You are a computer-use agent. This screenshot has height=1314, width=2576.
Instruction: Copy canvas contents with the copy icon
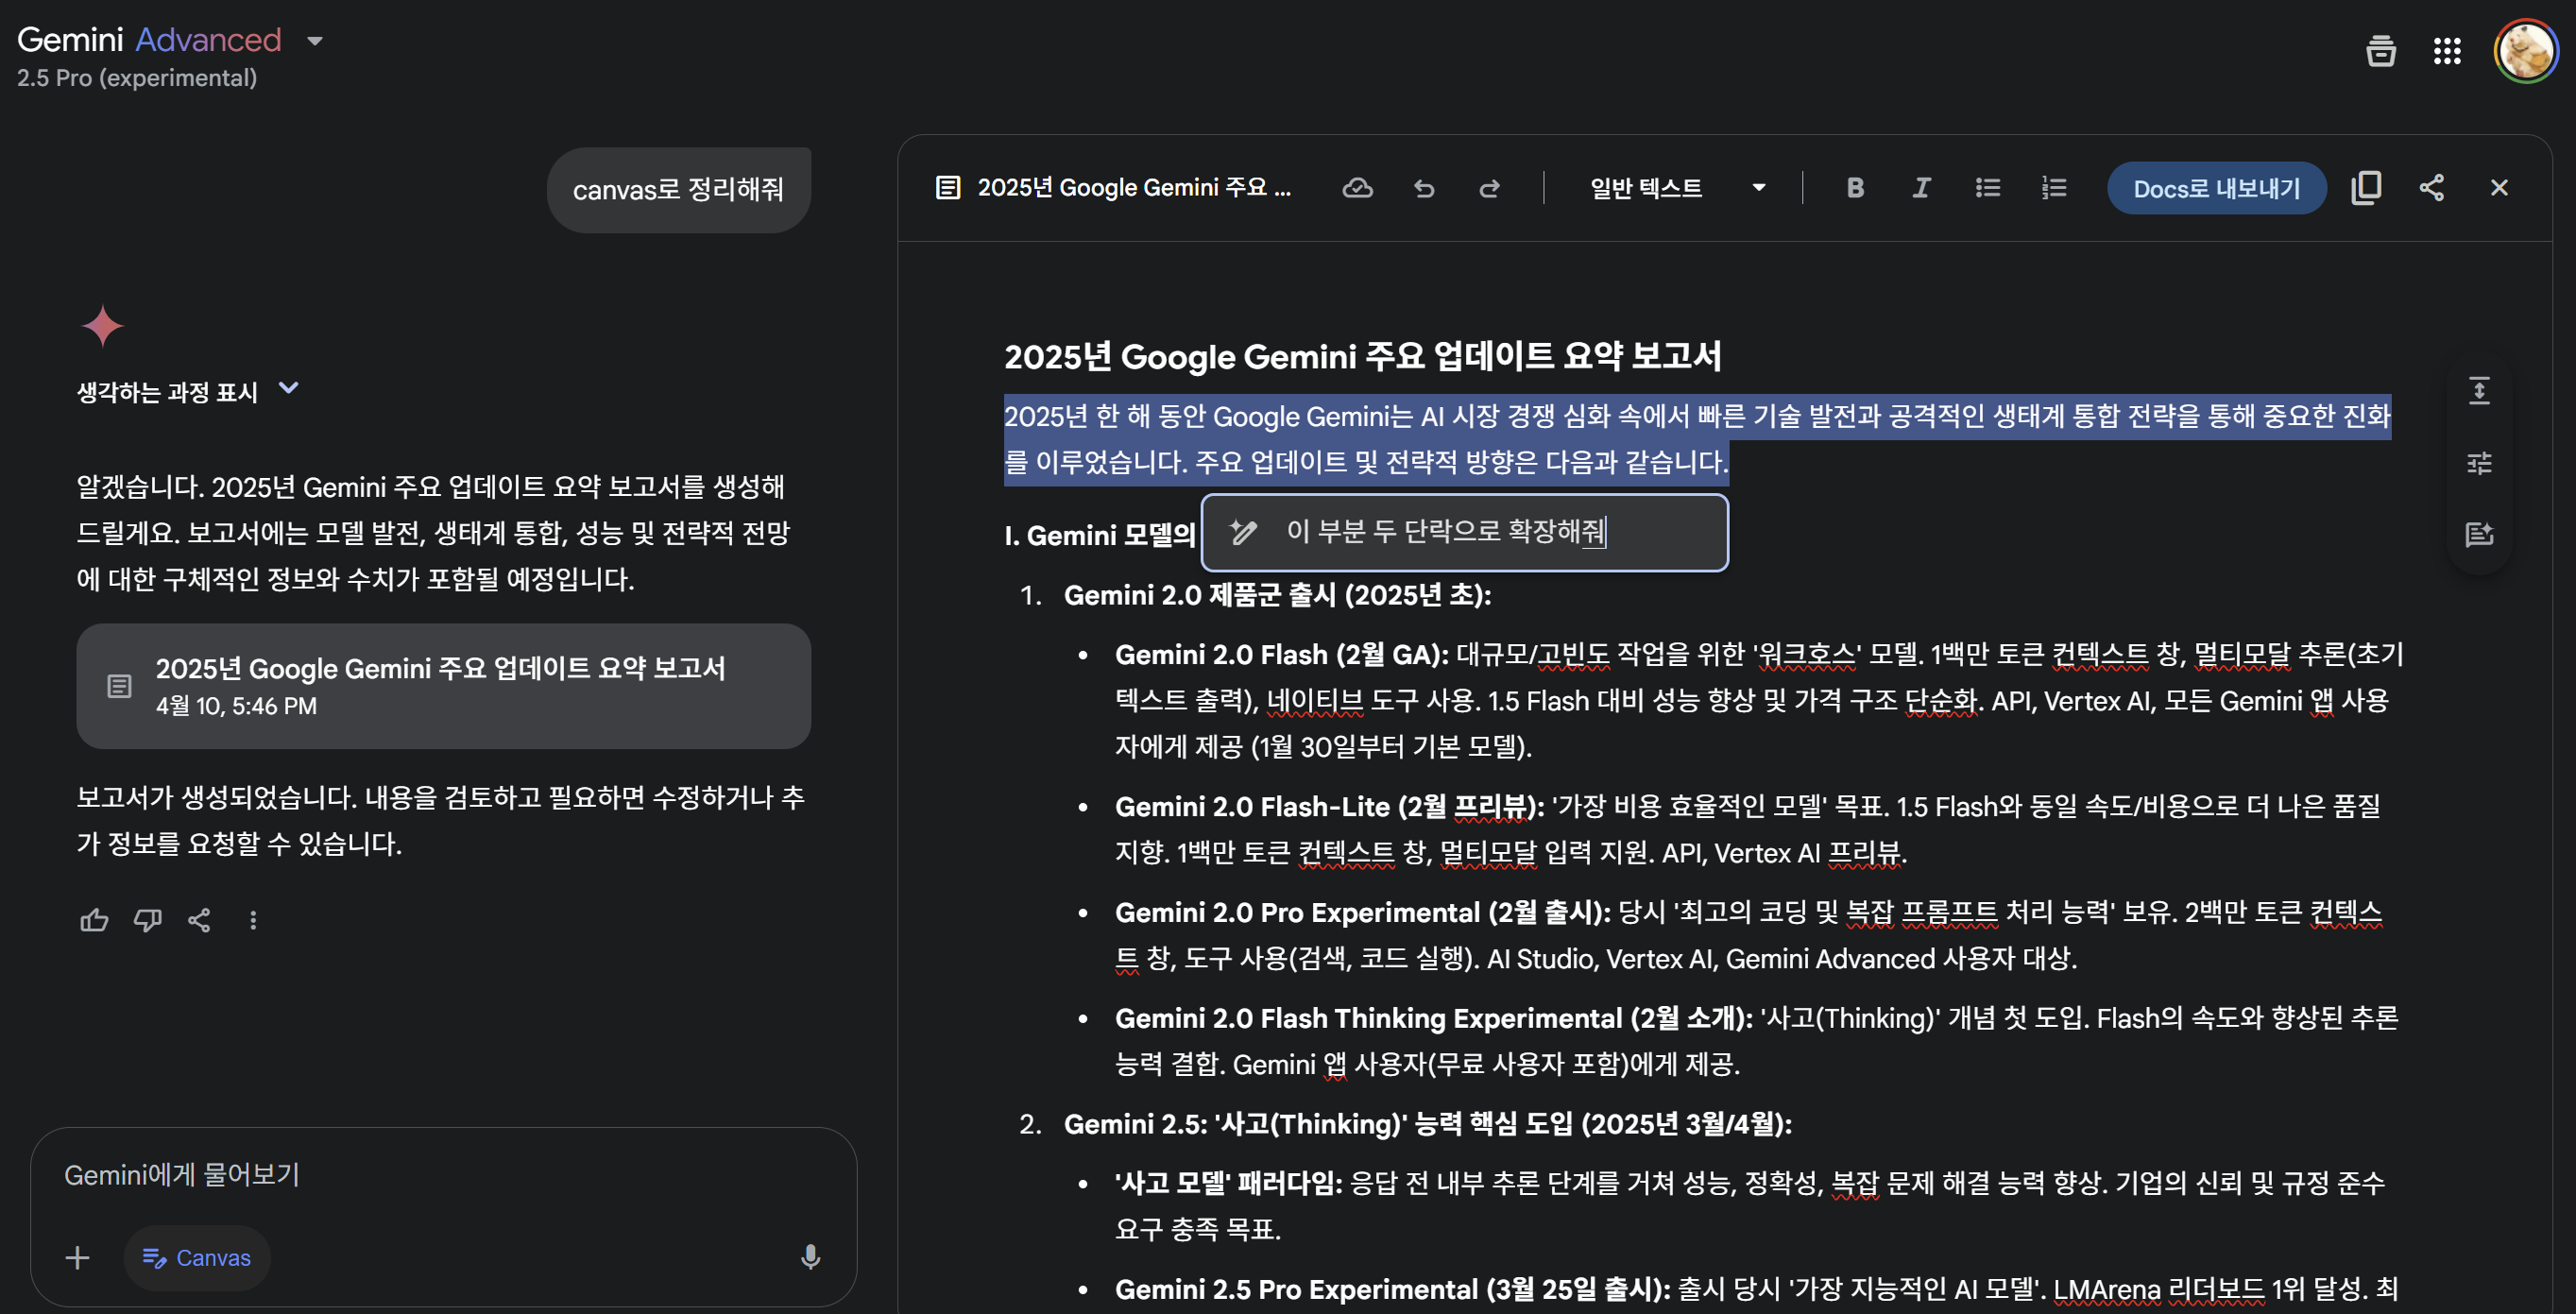click(x=2366, y=188)
